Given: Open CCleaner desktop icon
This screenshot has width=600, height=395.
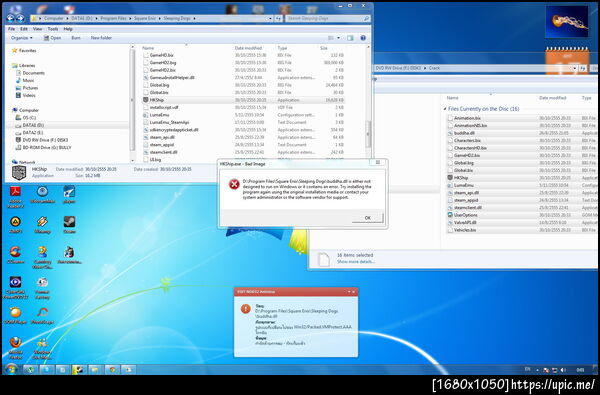Looking at the screenshot, I should click(x=15, y=255).
